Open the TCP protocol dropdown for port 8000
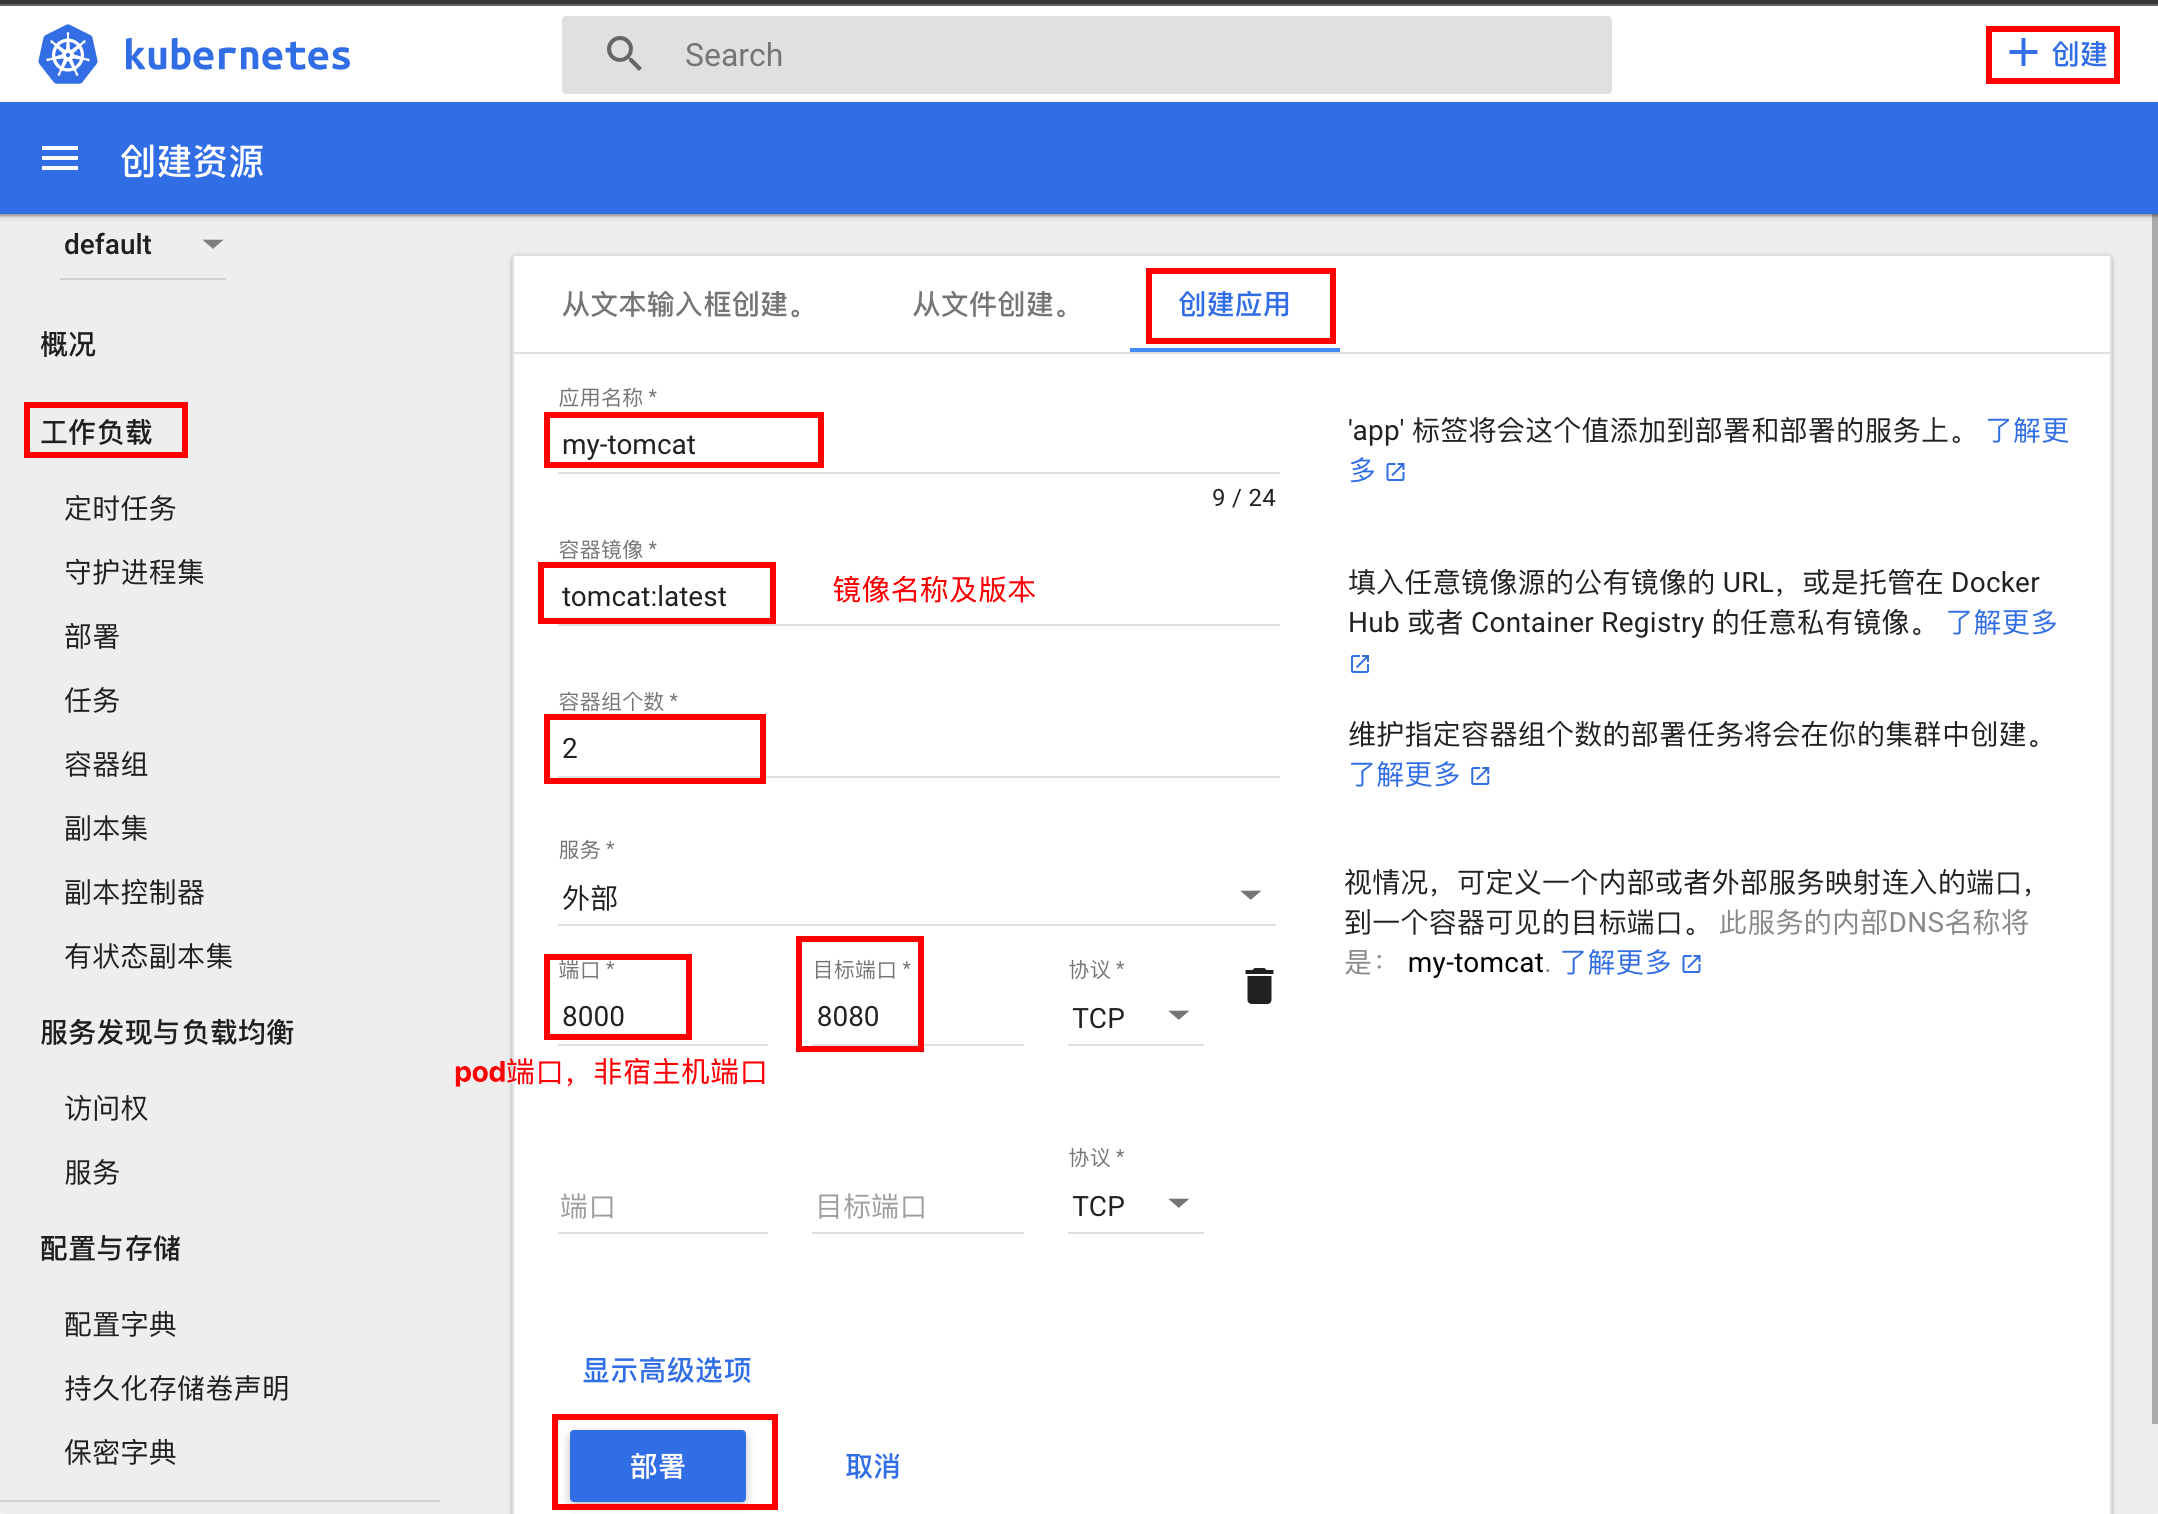This screenshot has width=2158, height=1514. click(1135, 1017)
